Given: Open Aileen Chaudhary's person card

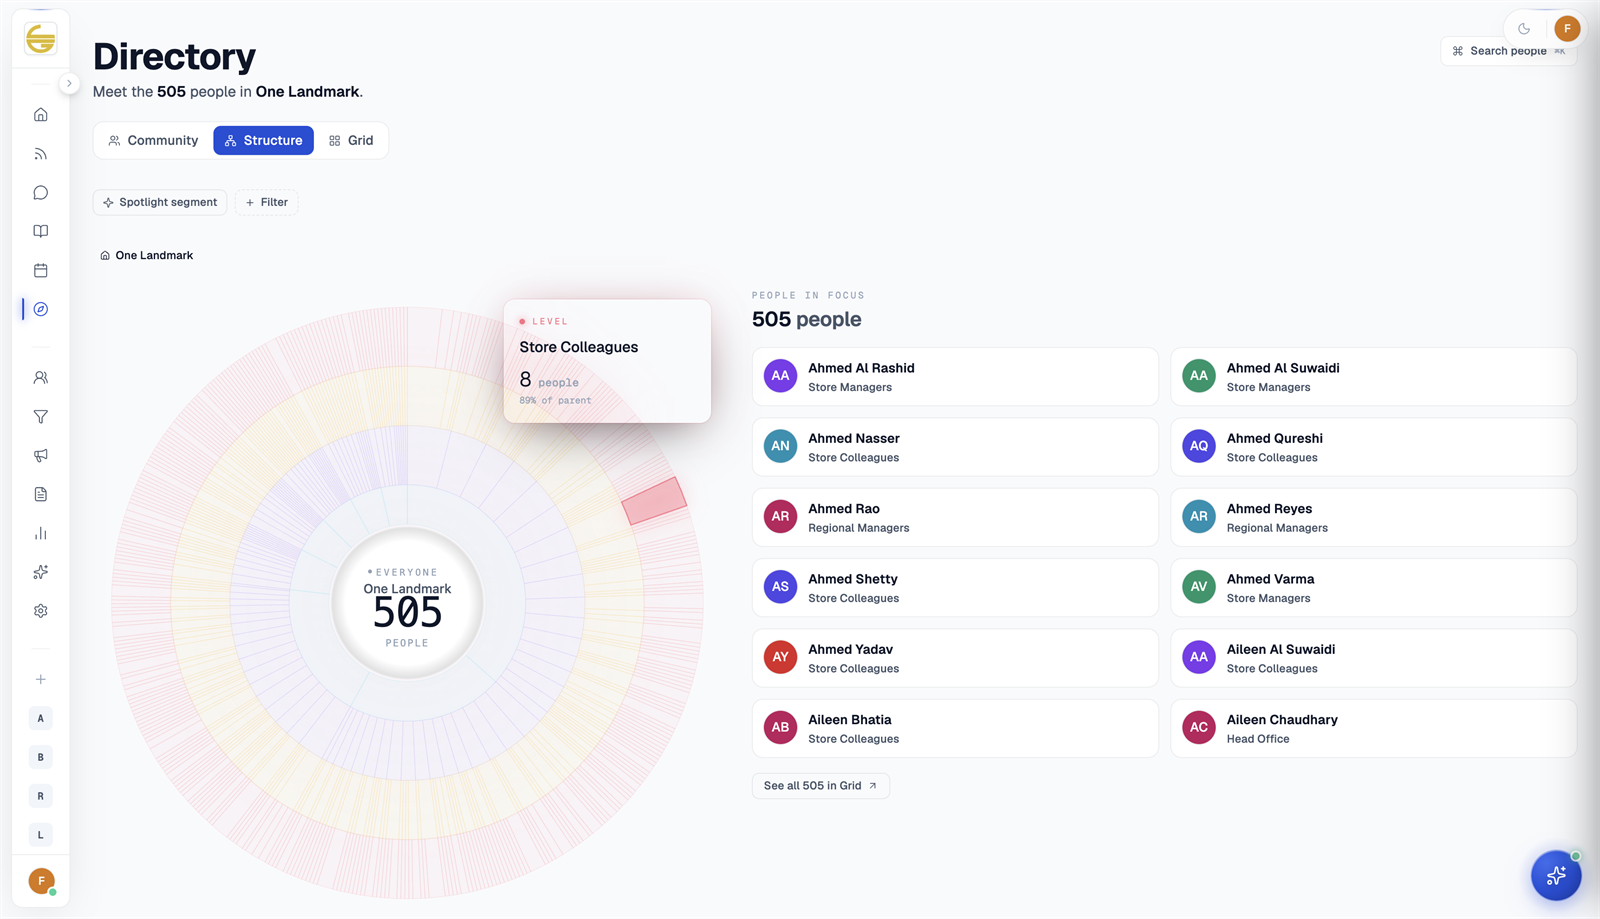Looking at the screenshot, I should (1373, 729).
